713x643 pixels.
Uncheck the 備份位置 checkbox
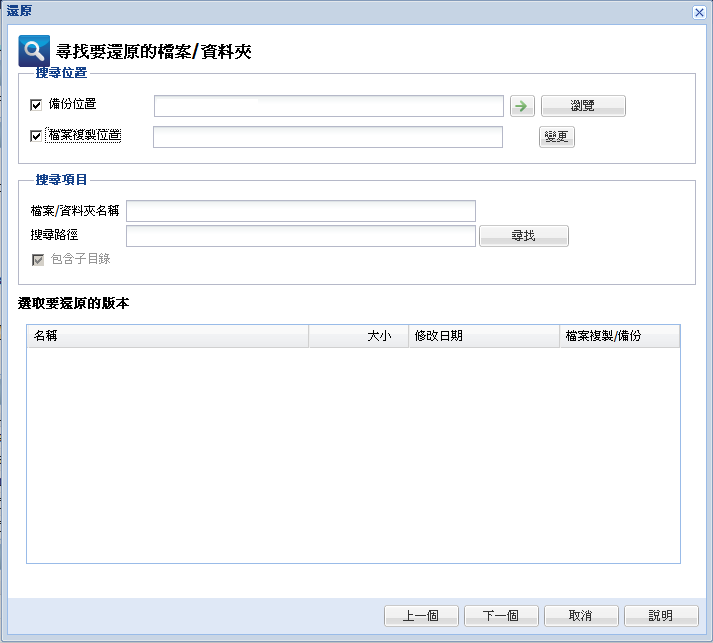[36, 105]
